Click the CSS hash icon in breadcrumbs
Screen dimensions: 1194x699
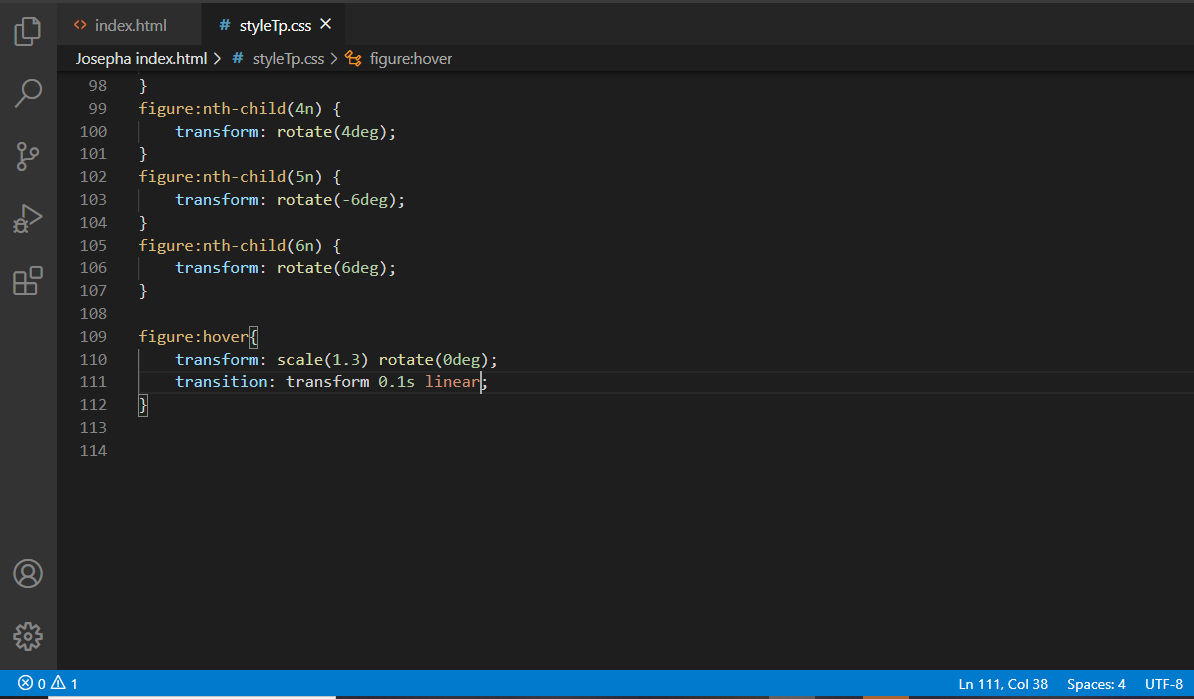tap(238, 59)
